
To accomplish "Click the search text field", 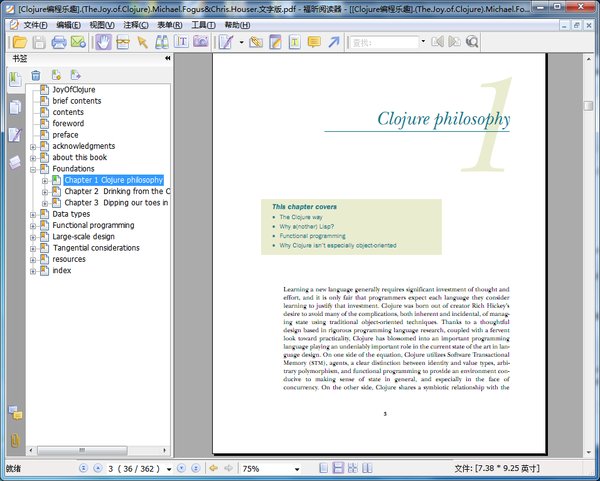I will [x=385, y=42].
